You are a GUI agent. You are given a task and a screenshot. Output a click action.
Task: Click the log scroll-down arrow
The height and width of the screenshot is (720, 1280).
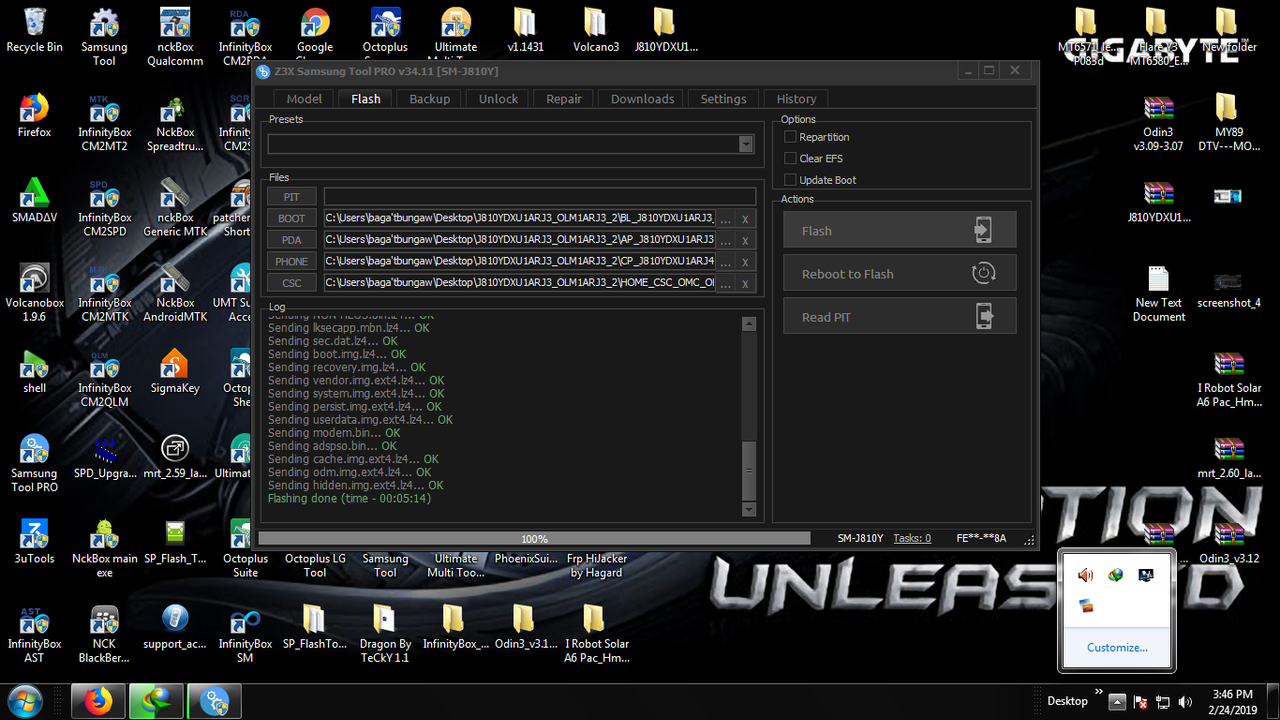(749, 510)
